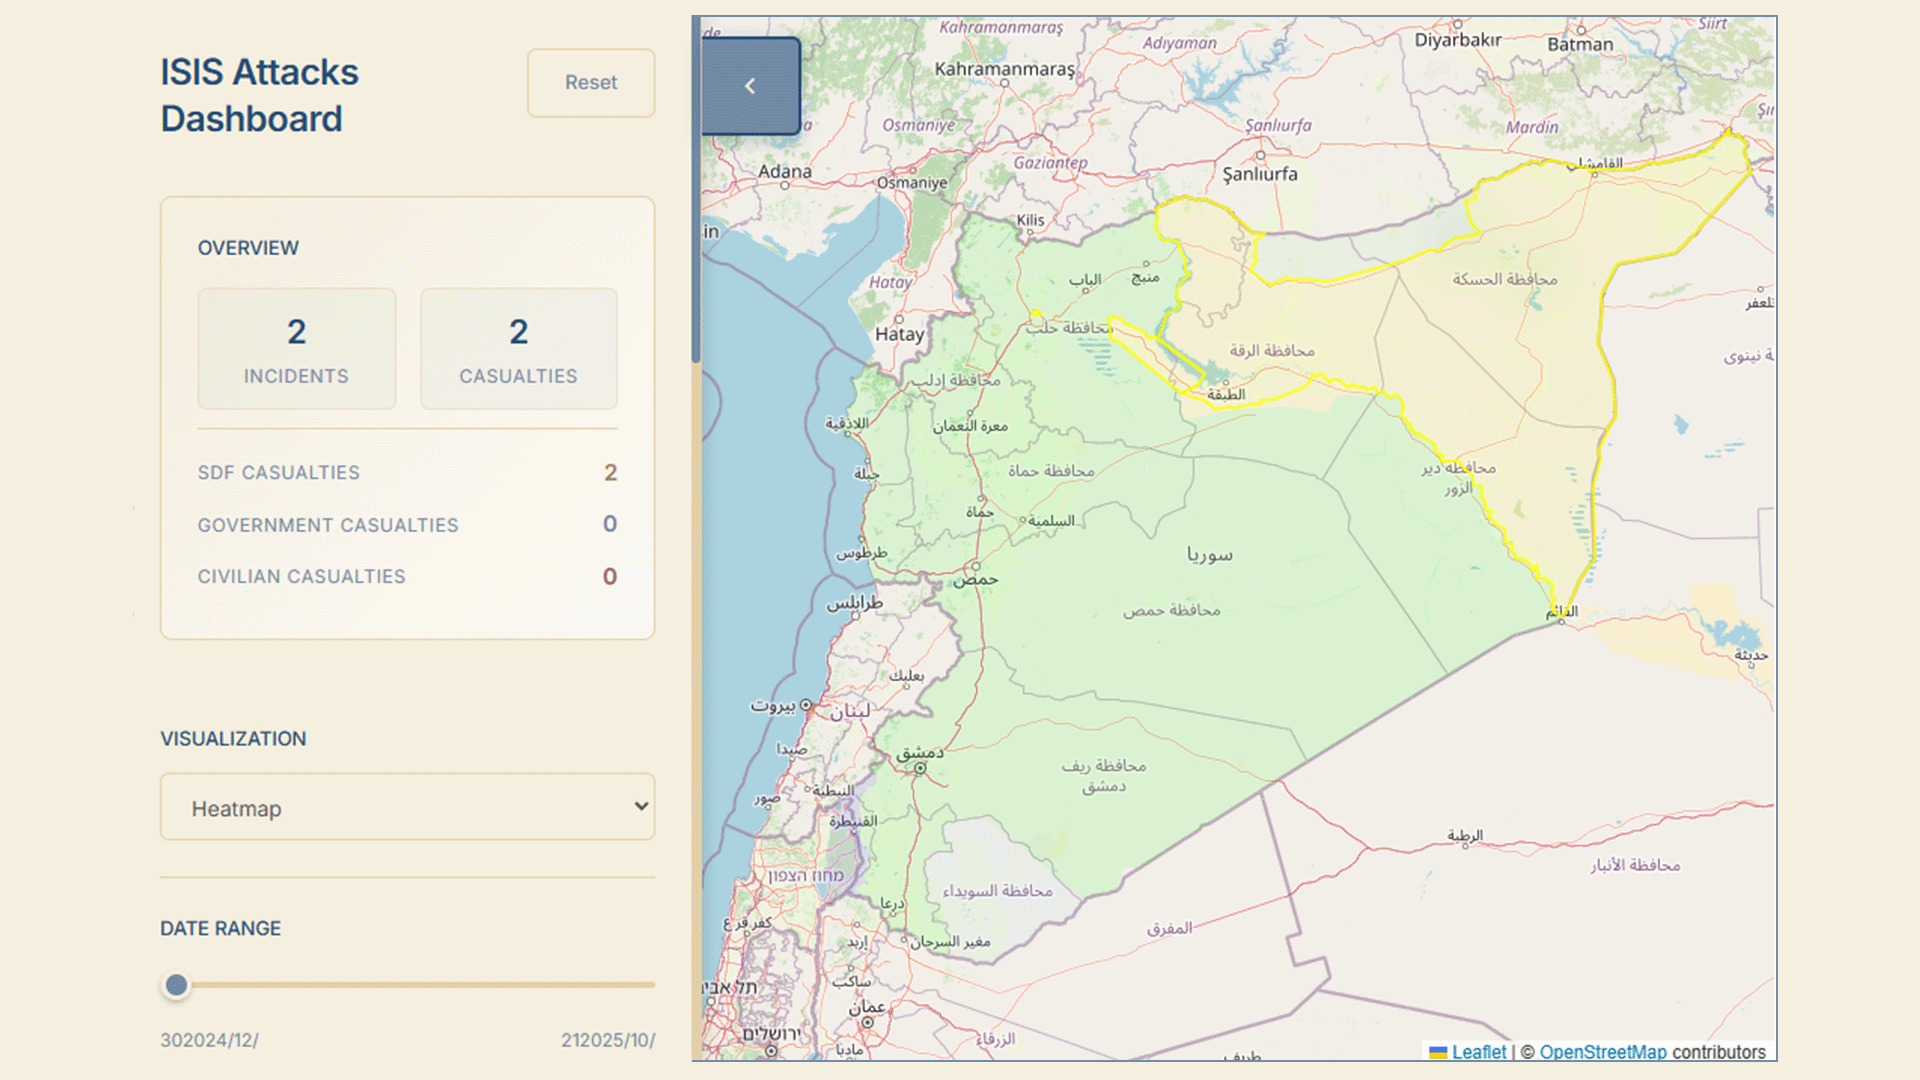Select the Casualties overview card
Viewport: 1920px width, 1080px height.
(x=518, y=349)
